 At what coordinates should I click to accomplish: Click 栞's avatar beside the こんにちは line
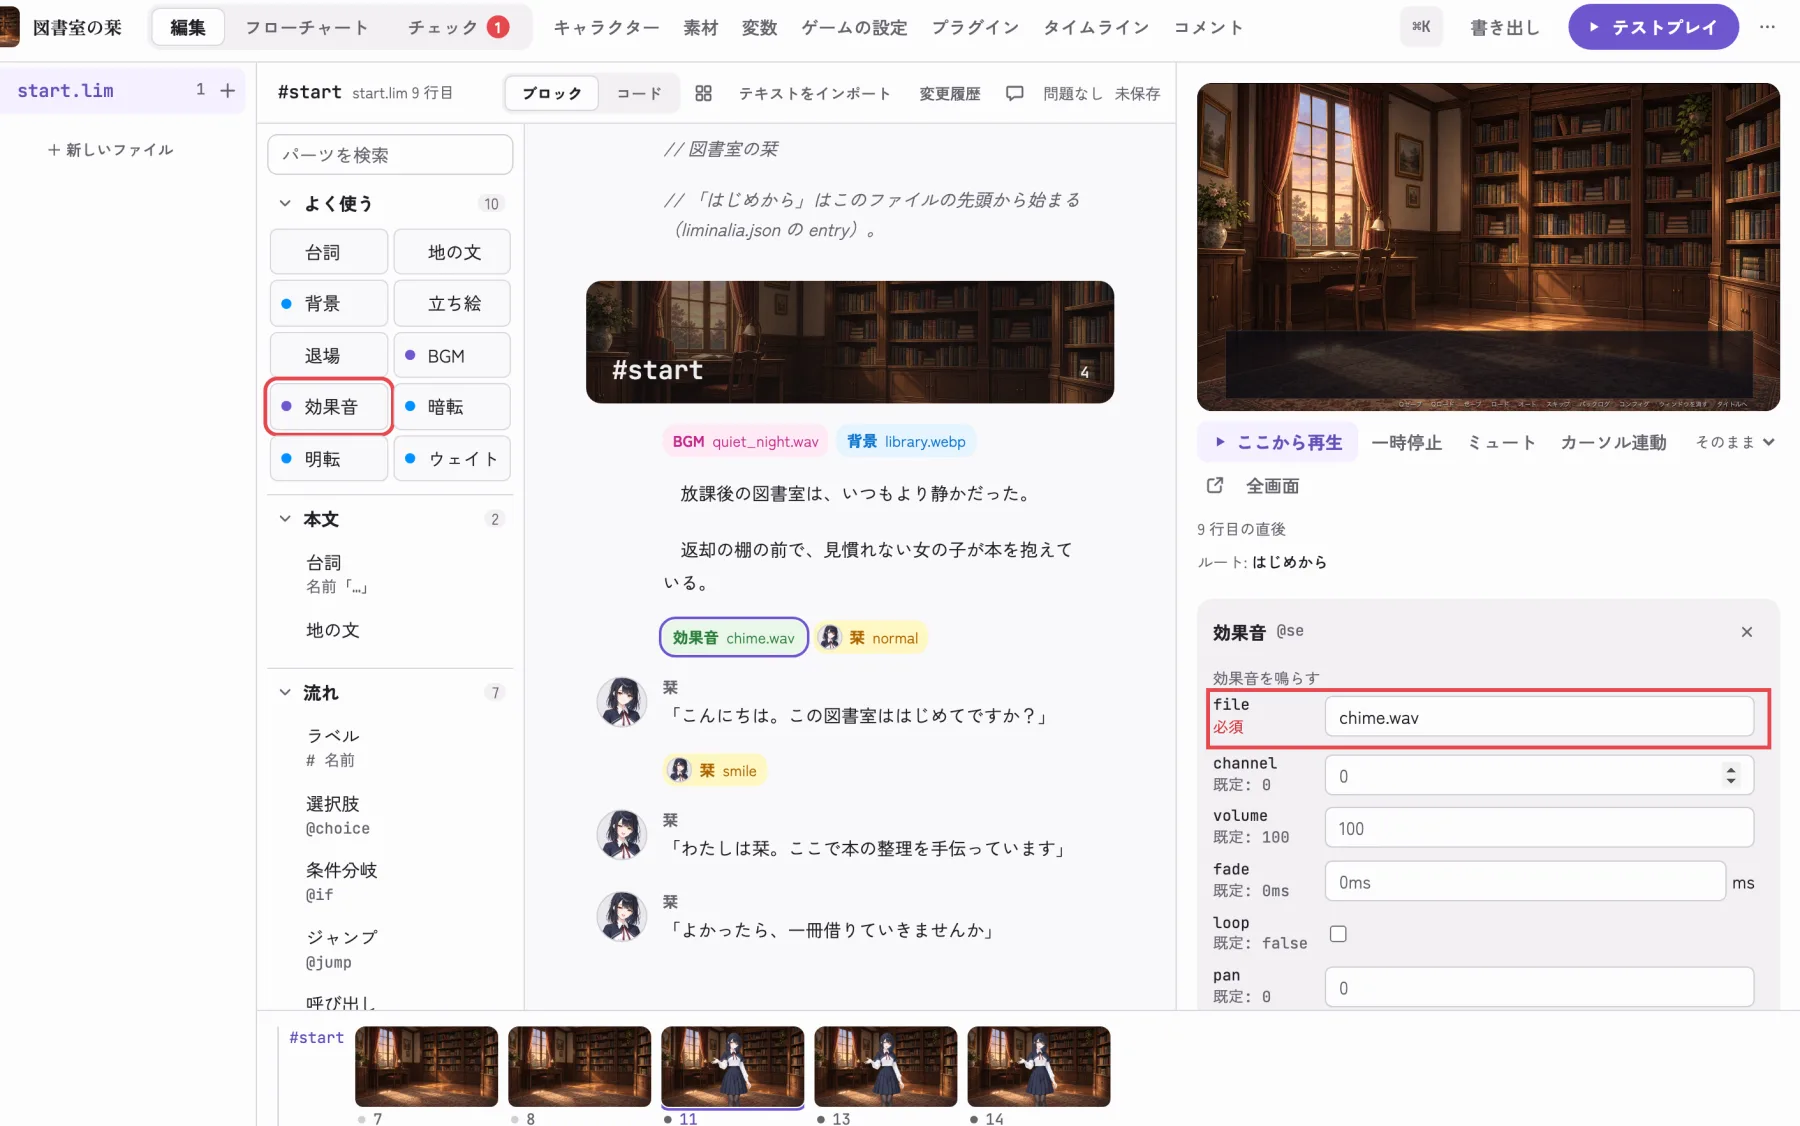coord(622,701)
